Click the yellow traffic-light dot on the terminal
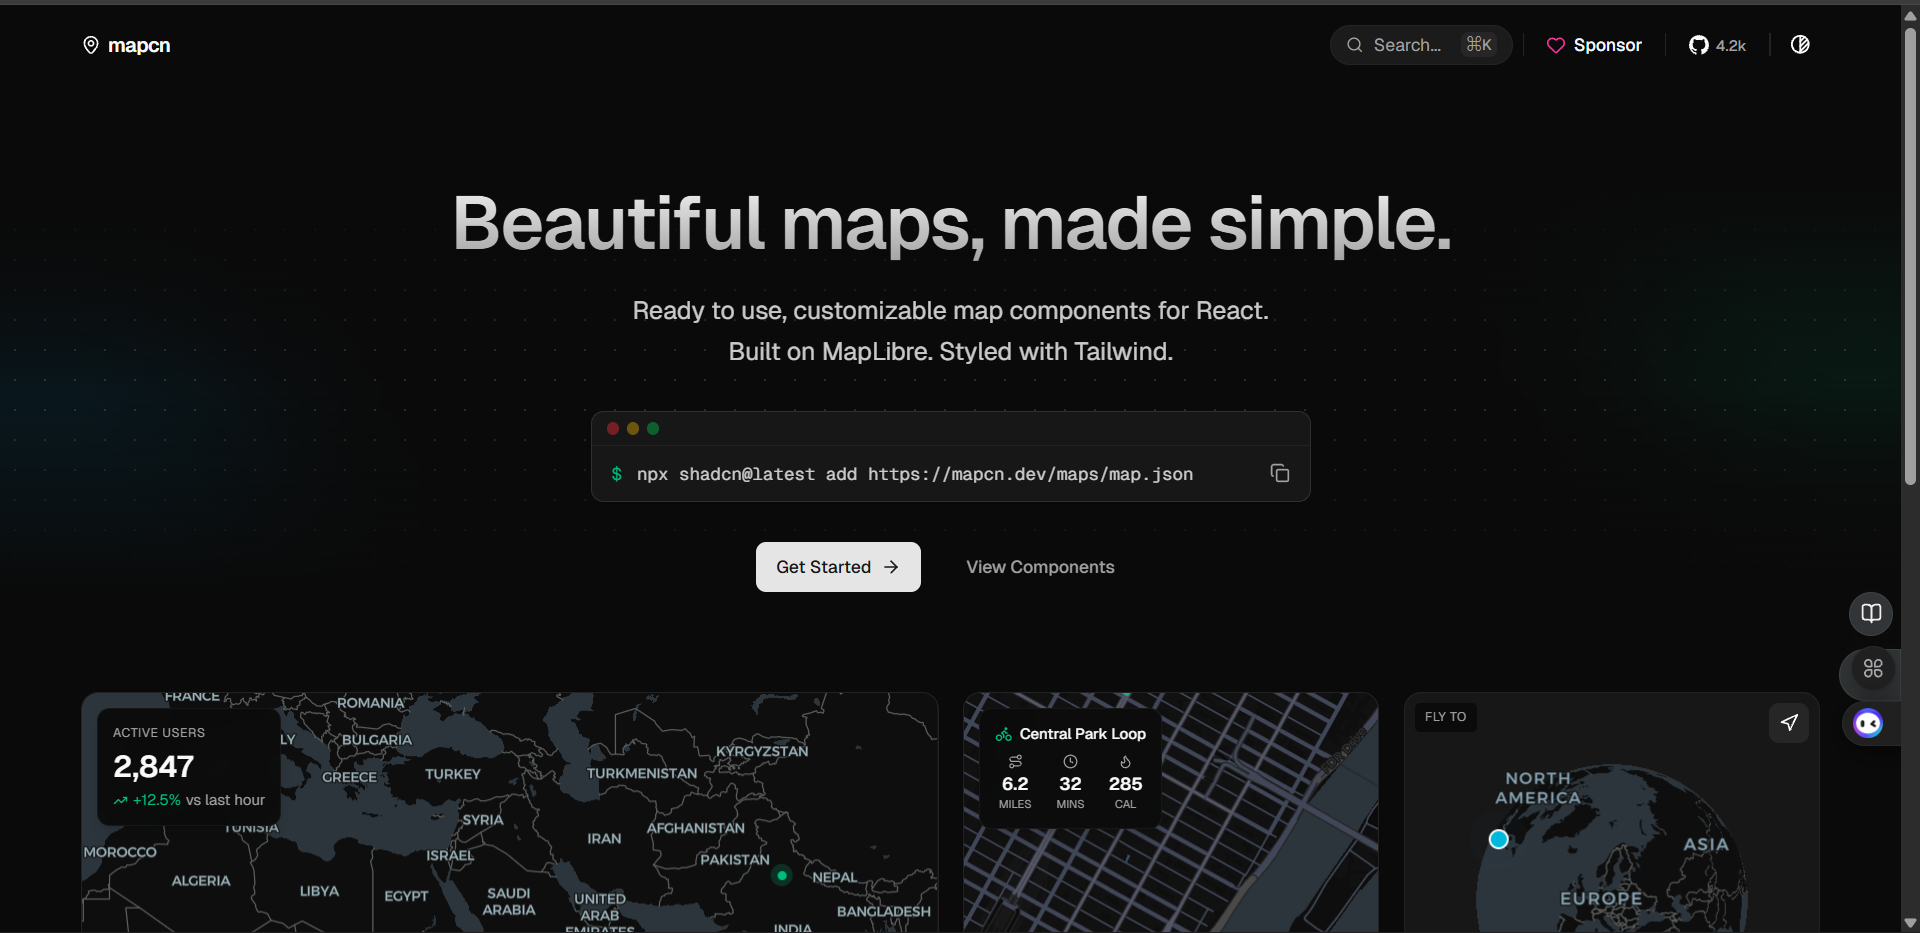1920x933 pixels. click(633, 428)
